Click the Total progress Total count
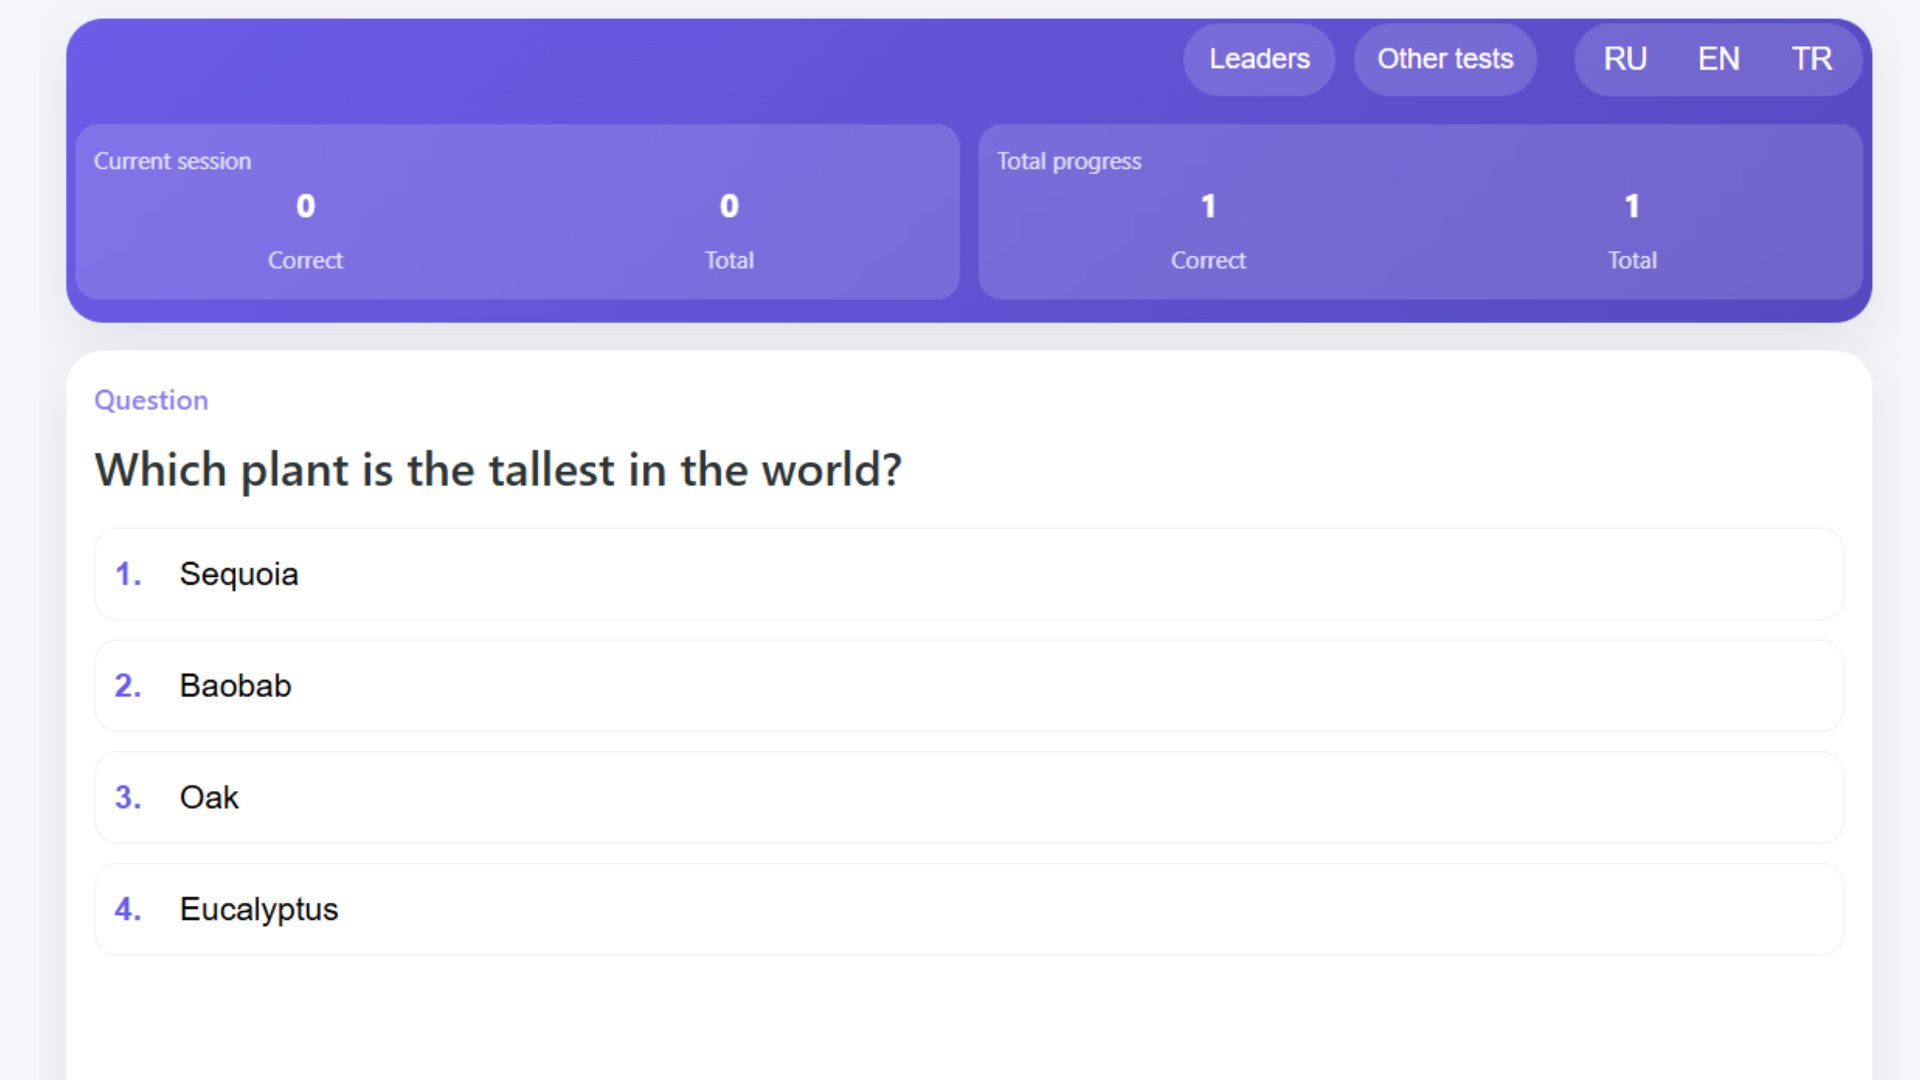This screenshot has height=1080, width=1920. (1632, 206)
